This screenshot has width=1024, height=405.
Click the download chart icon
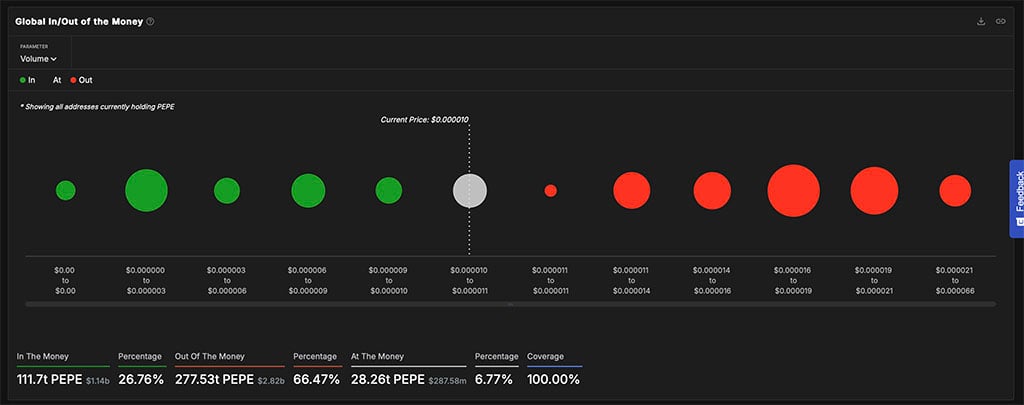coord(981,21)
